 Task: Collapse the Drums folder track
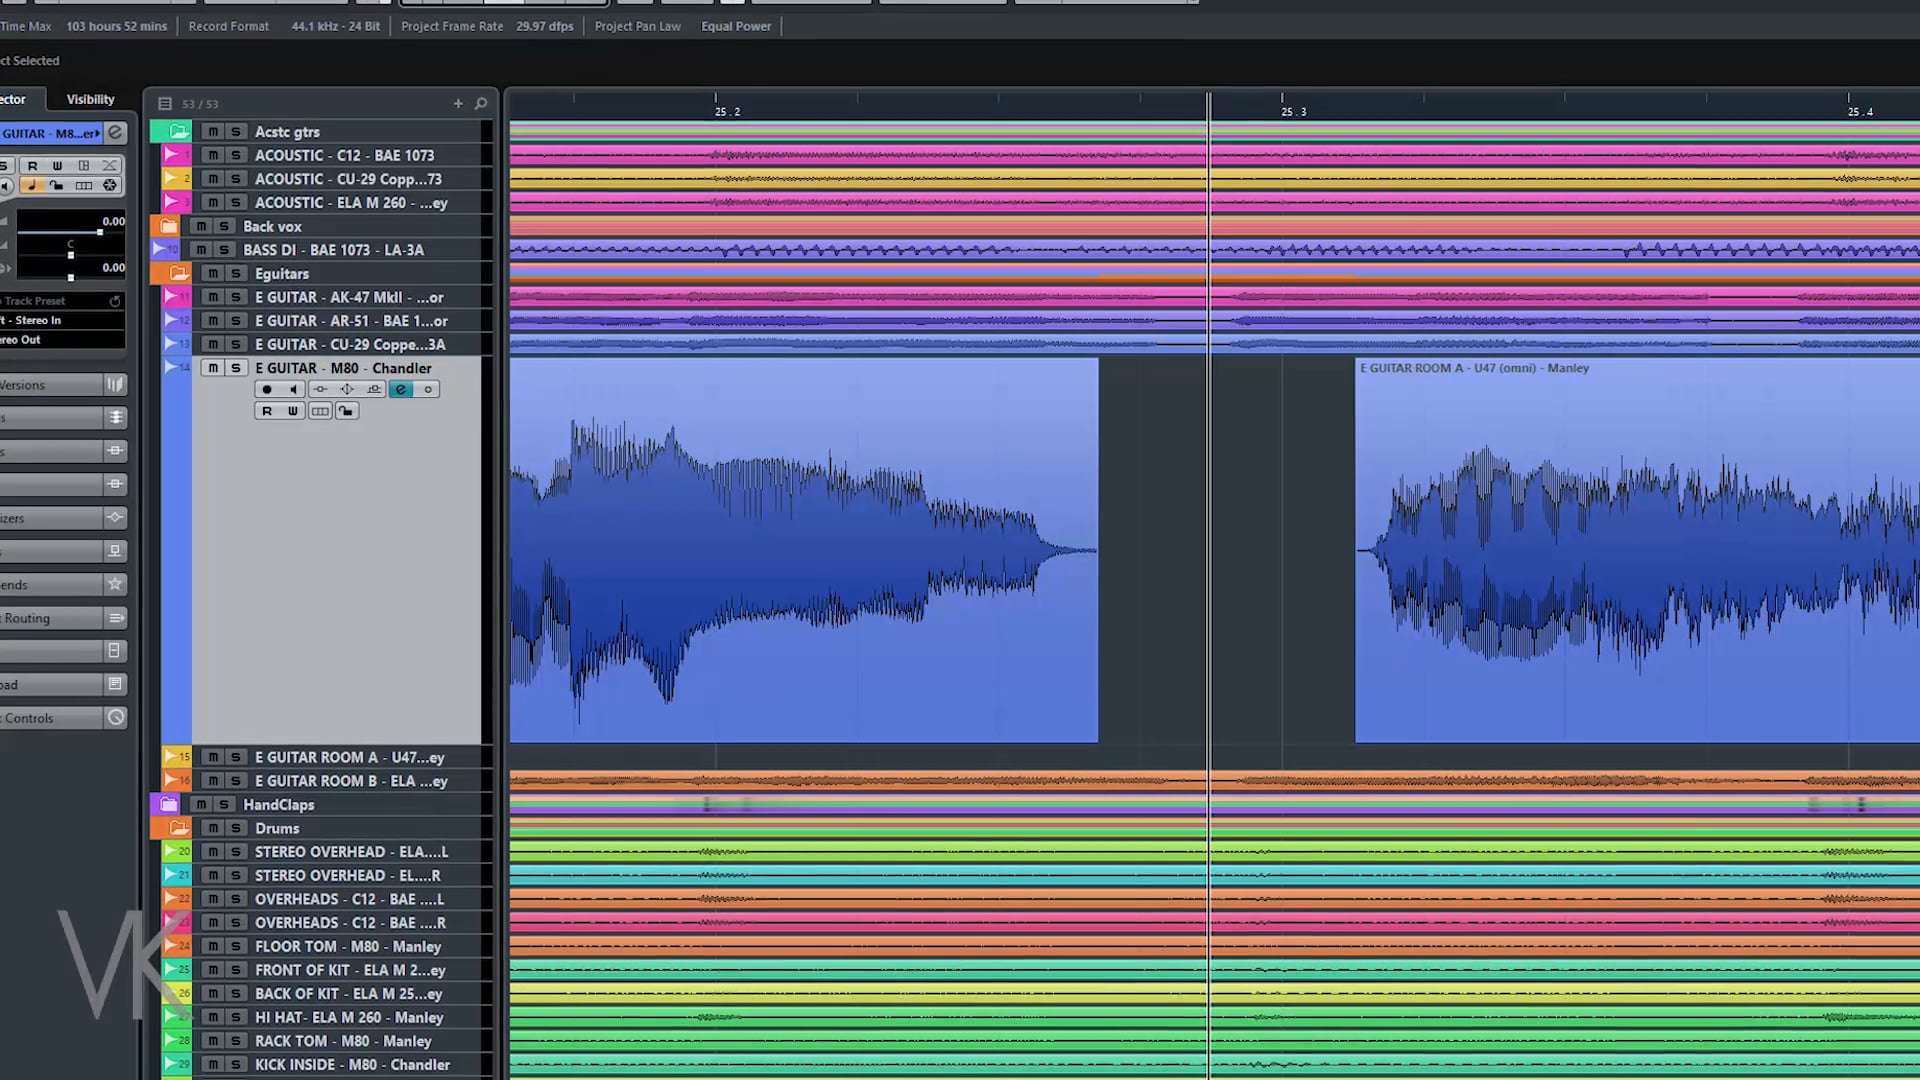coord(179,828)
